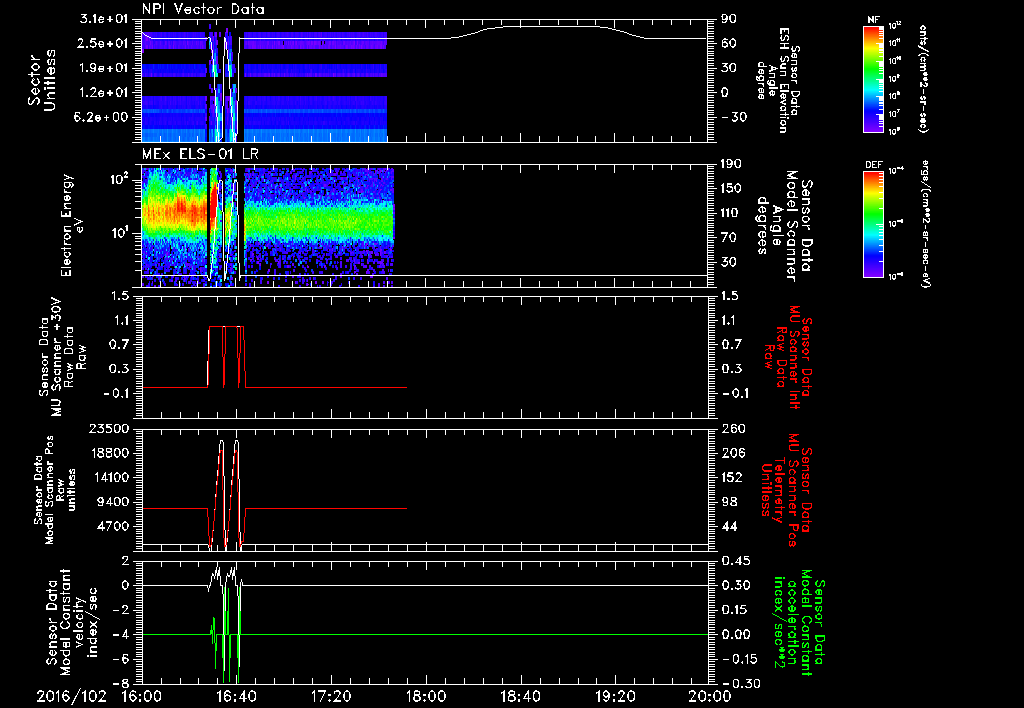Click the 6.2e+00 sector tick value
The height and width of the screenshot is (708, 1024).
[x=103, y=117]
